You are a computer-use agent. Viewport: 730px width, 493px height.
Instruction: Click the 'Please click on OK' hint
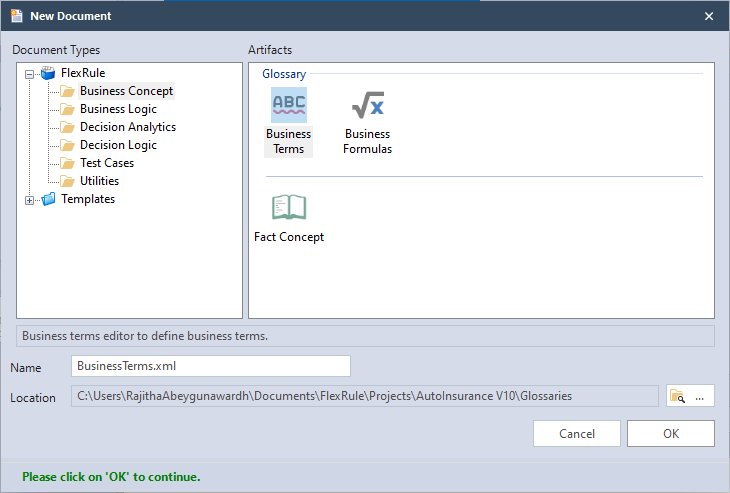point(111,477)
